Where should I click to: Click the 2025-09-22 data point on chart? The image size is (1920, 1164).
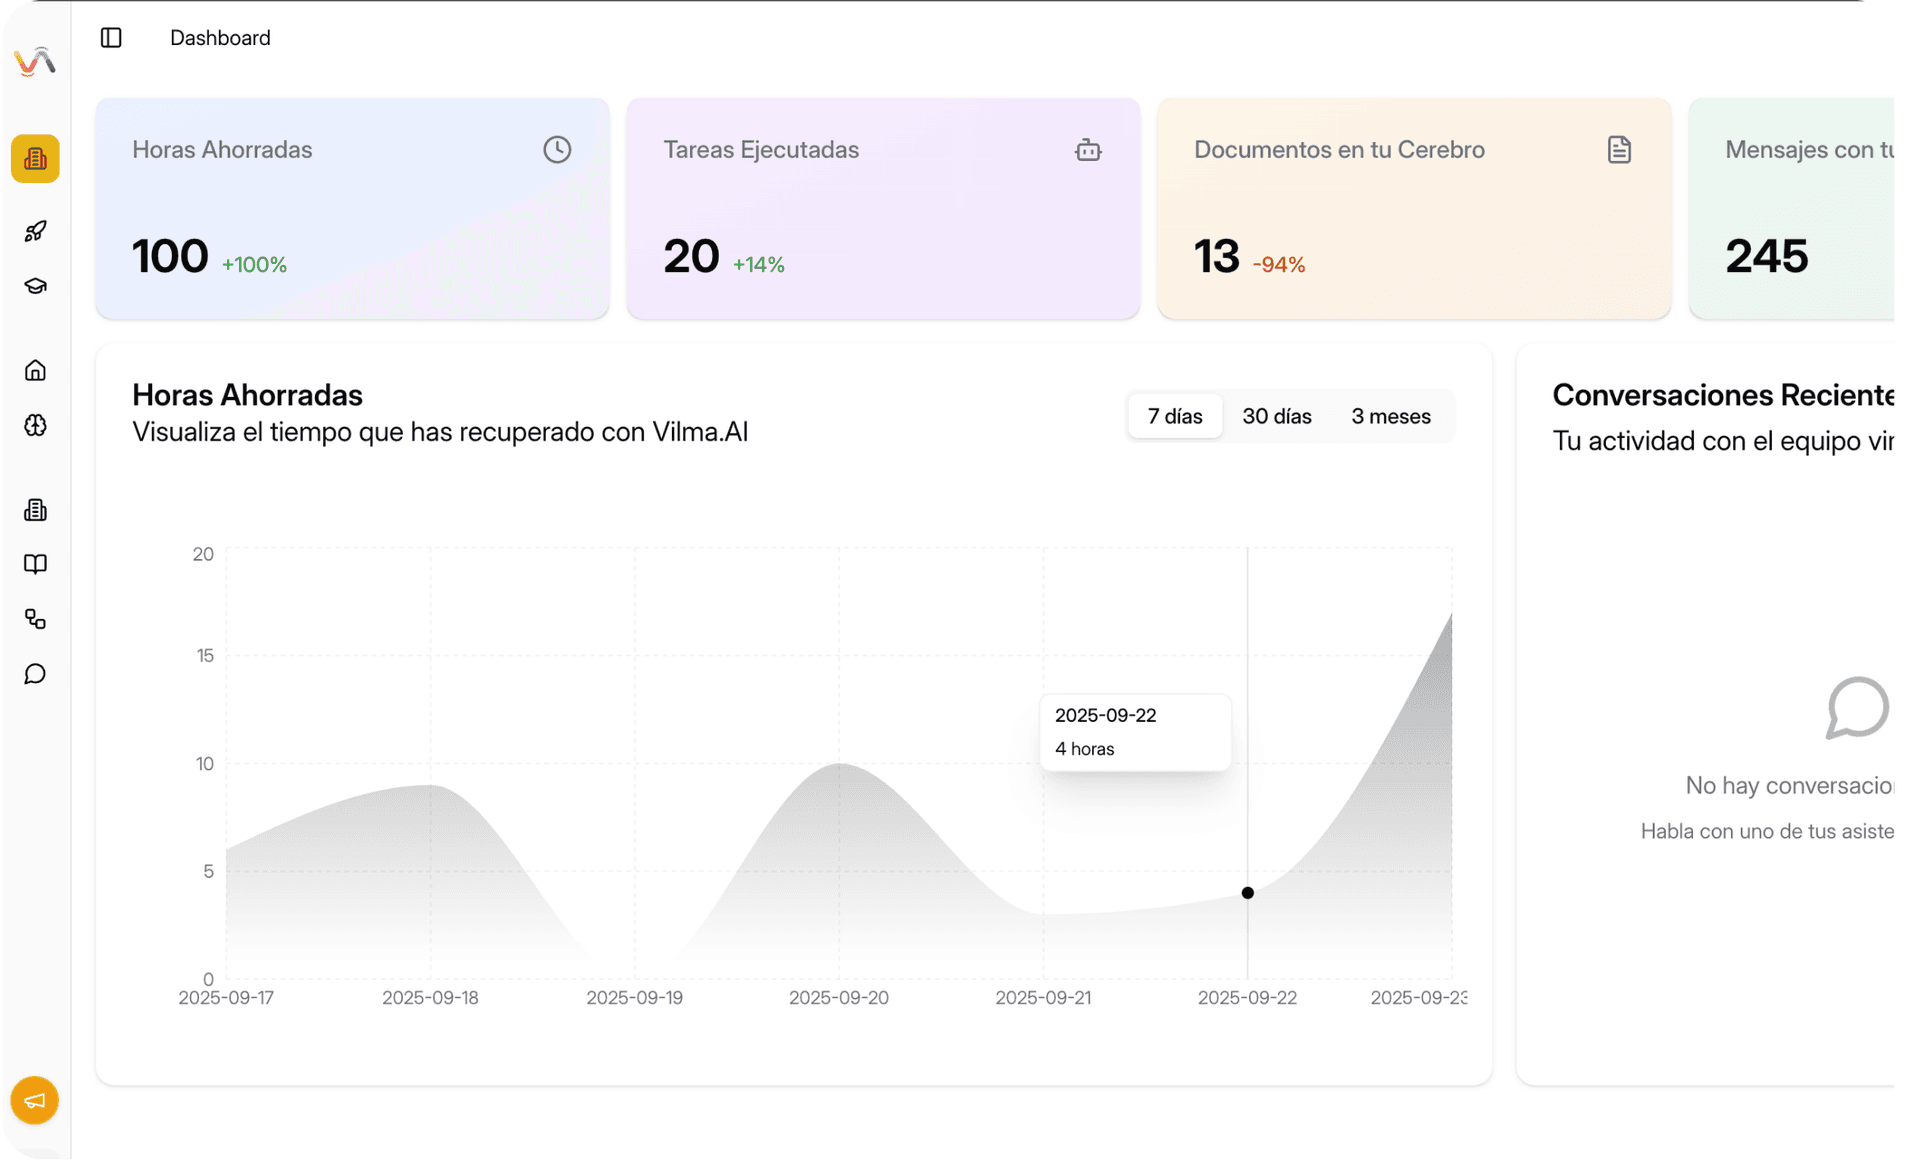(x=1247, y=893)
